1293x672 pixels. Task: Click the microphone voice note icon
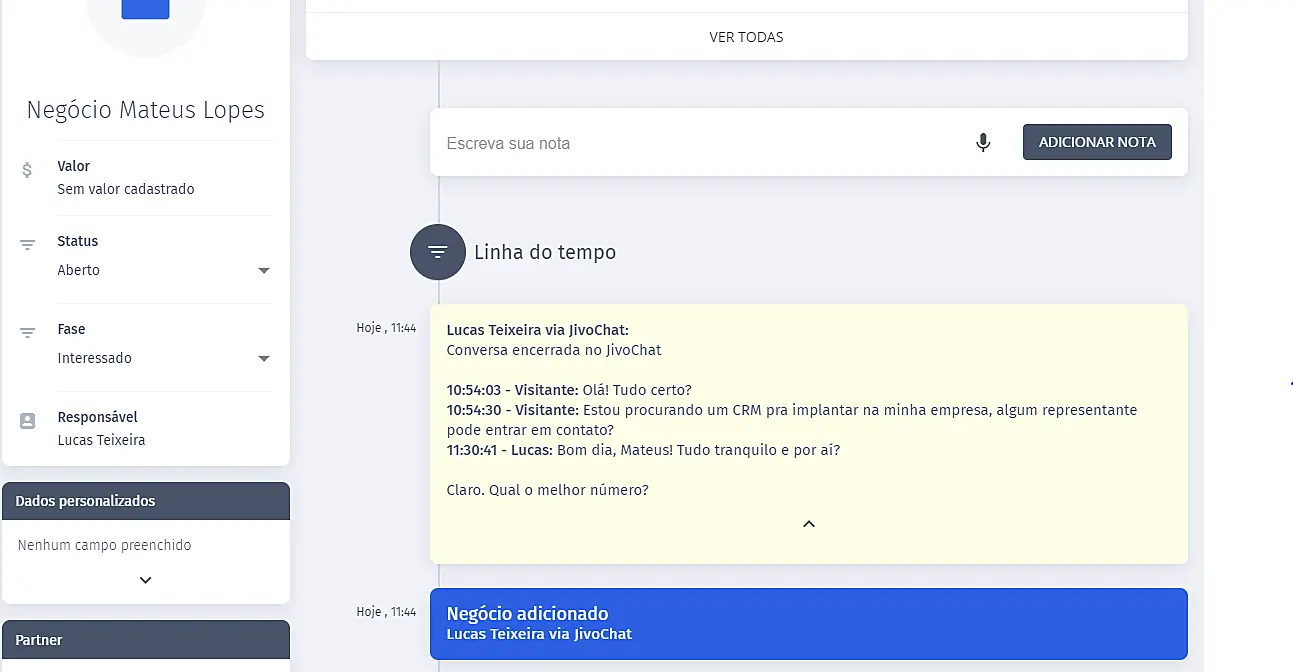click(983, 143)
